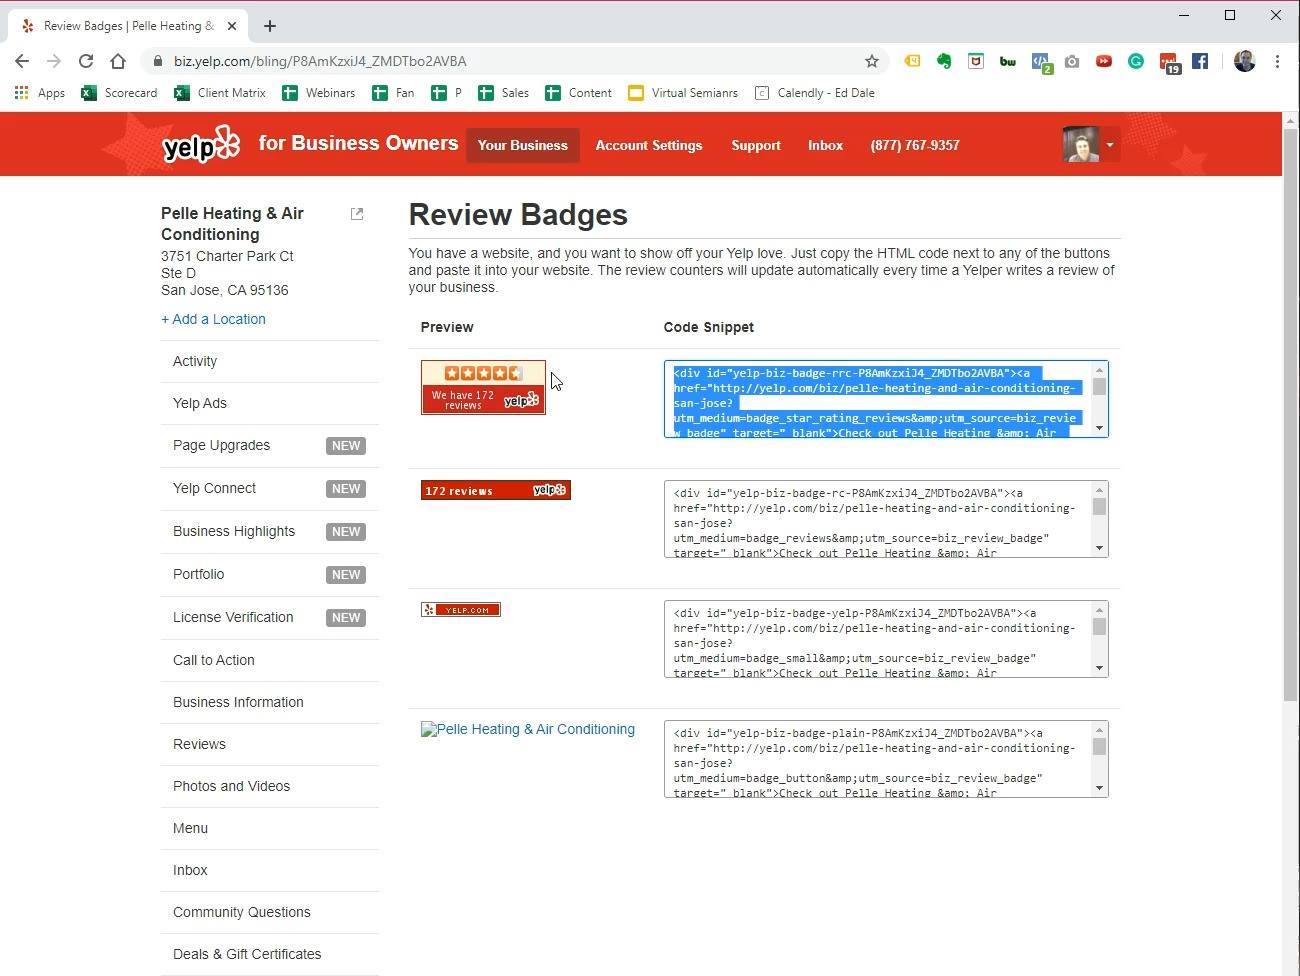Image resolution: width=1300 pixels, height=976 pixels.
Task: Click the address bar URL
Action: (320, 61)
